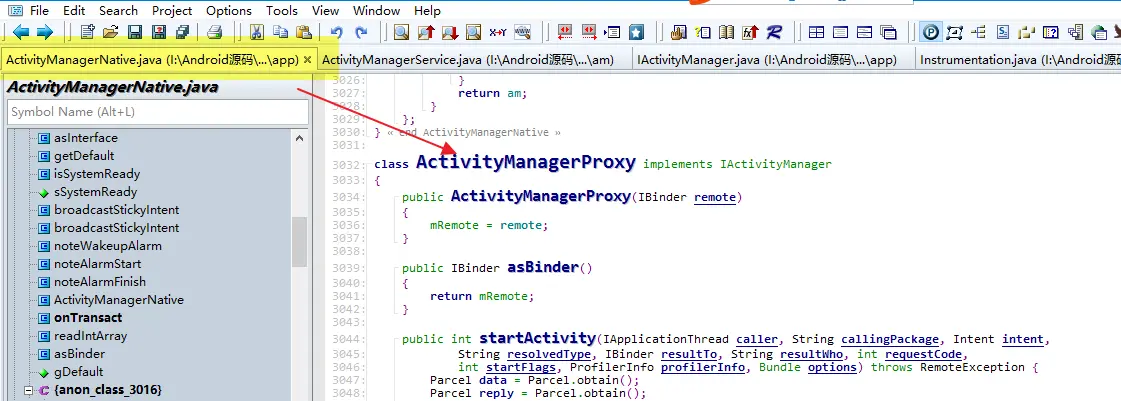Jump to caller with the fx icon
Screen dimensions: 1121x401
pos(749,31)
